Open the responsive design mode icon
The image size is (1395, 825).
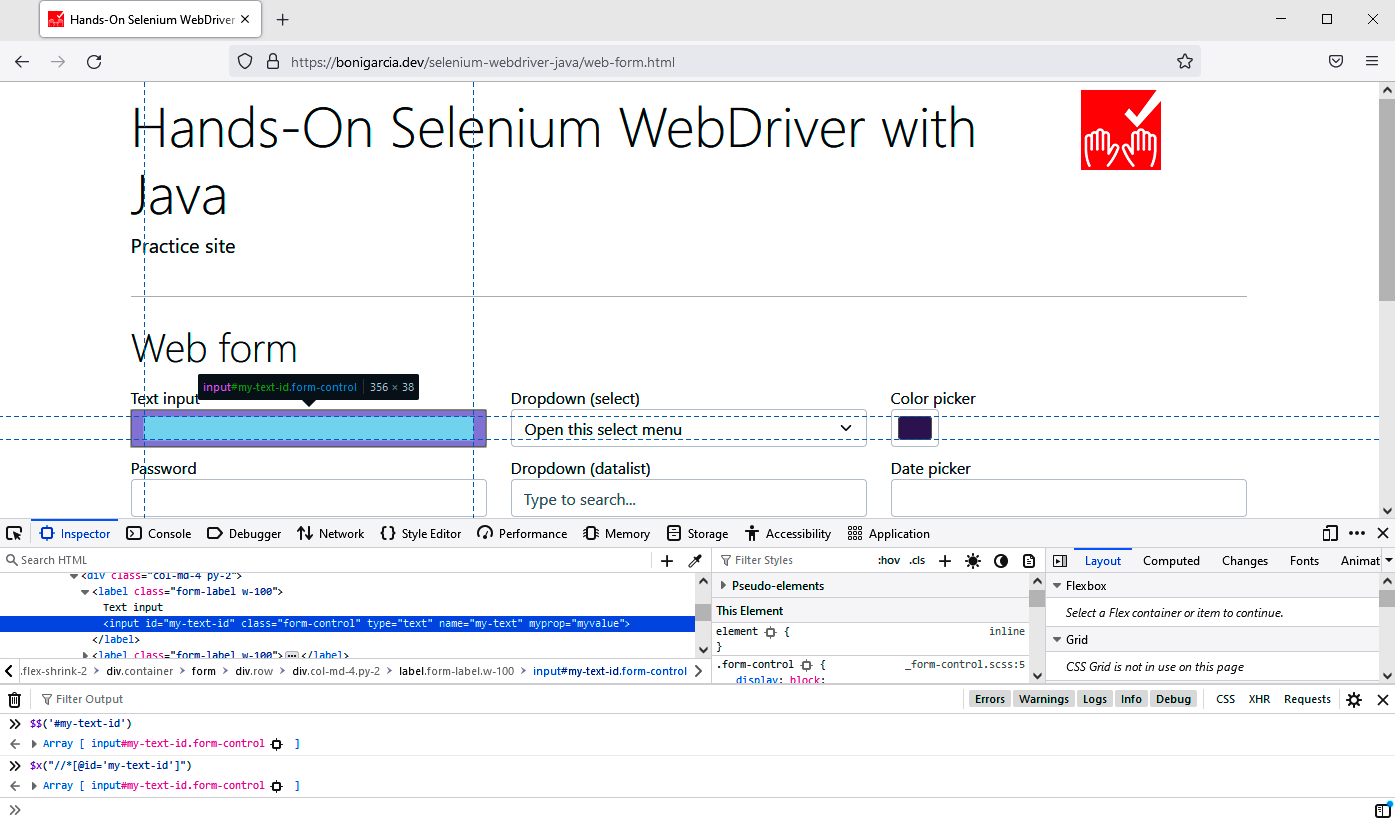(1329, 533)
